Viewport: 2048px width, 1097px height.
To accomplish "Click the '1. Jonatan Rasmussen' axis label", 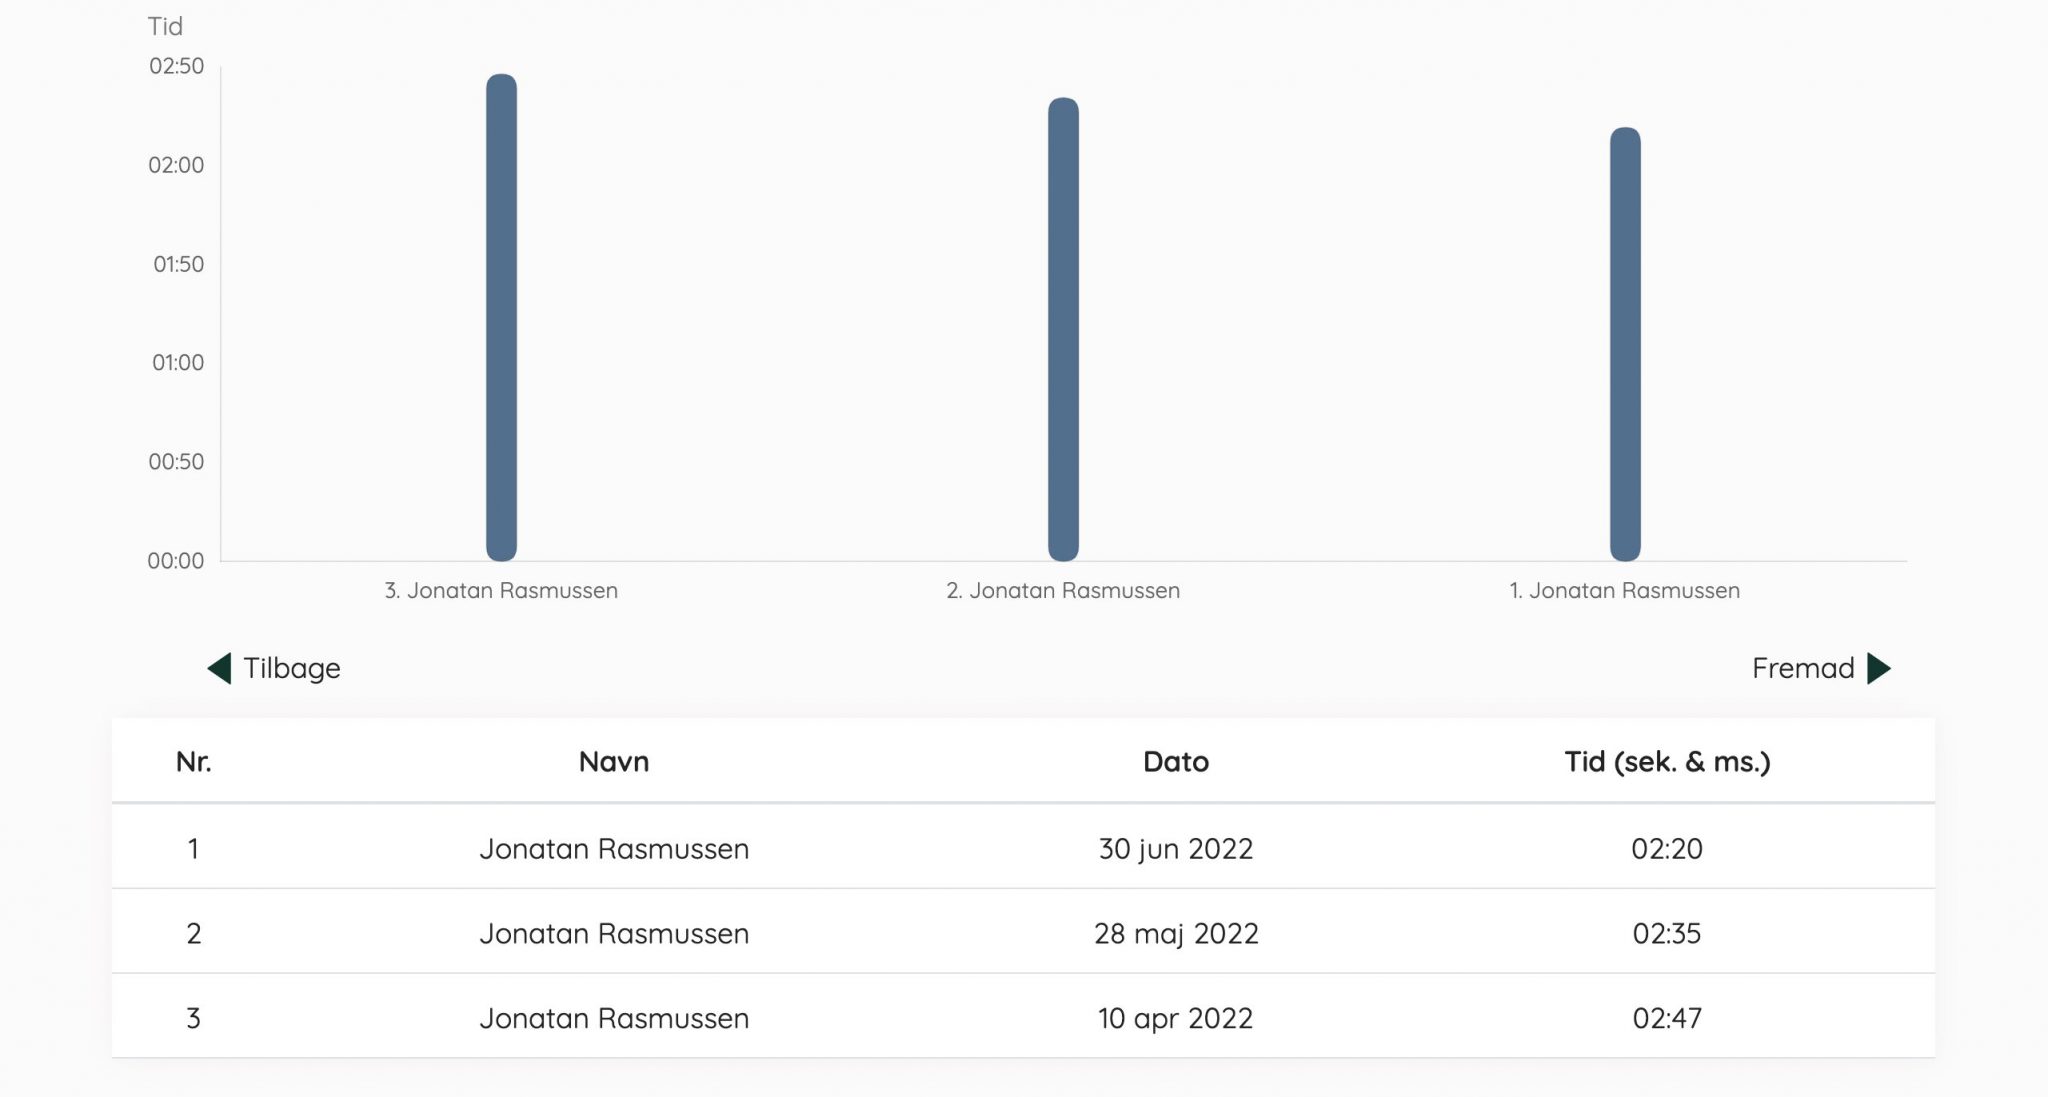I will [1625, 591].
